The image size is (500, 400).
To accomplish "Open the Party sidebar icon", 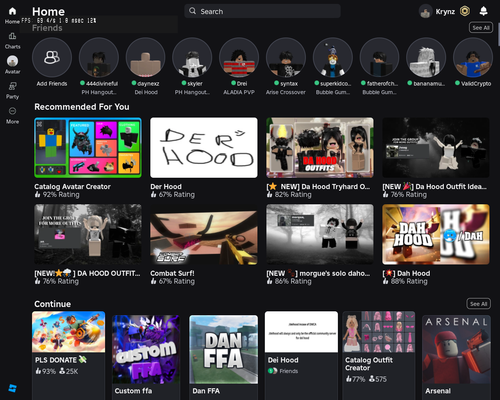I will 12,86.
